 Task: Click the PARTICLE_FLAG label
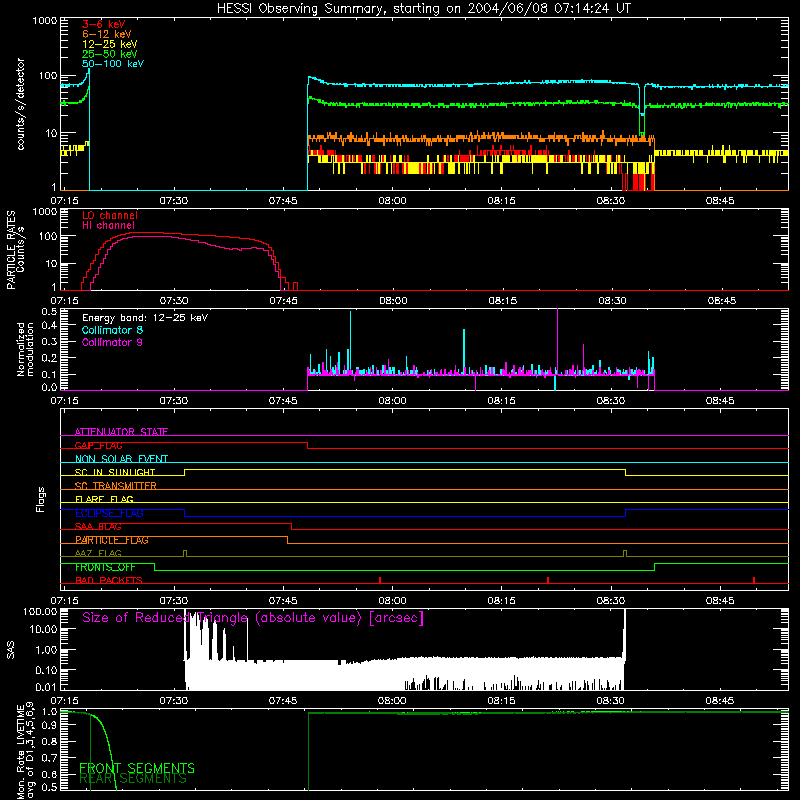(112, 540)
